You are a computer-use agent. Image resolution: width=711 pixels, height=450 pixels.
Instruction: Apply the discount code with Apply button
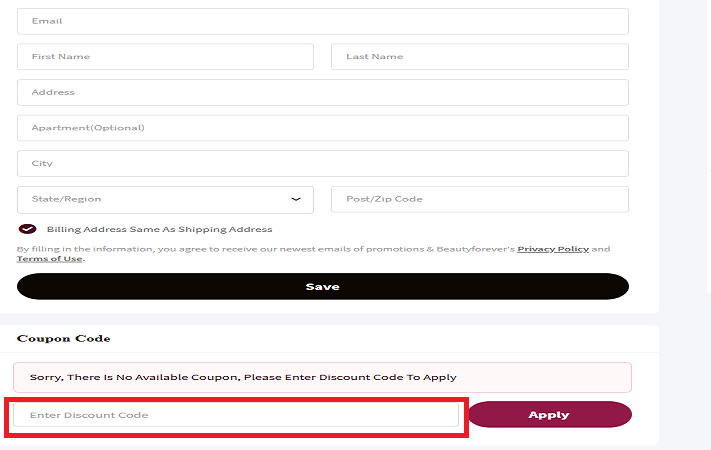pyautogui.click(x=549, y=415)
